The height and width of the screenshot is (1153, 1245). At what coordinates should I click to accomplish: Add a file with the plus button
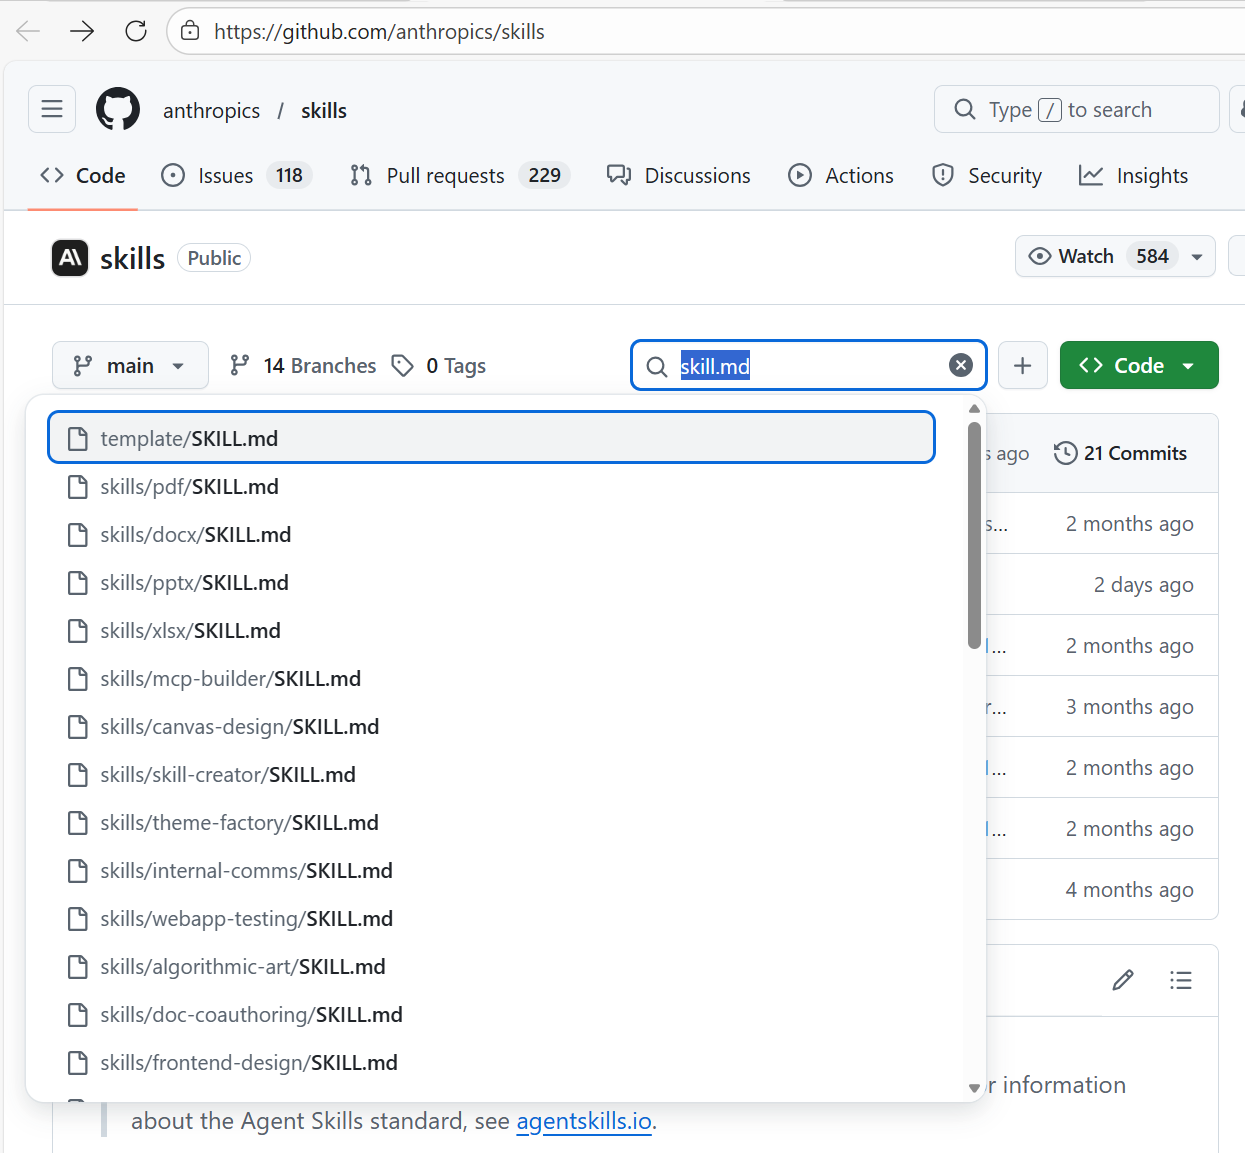point(1022,365)
